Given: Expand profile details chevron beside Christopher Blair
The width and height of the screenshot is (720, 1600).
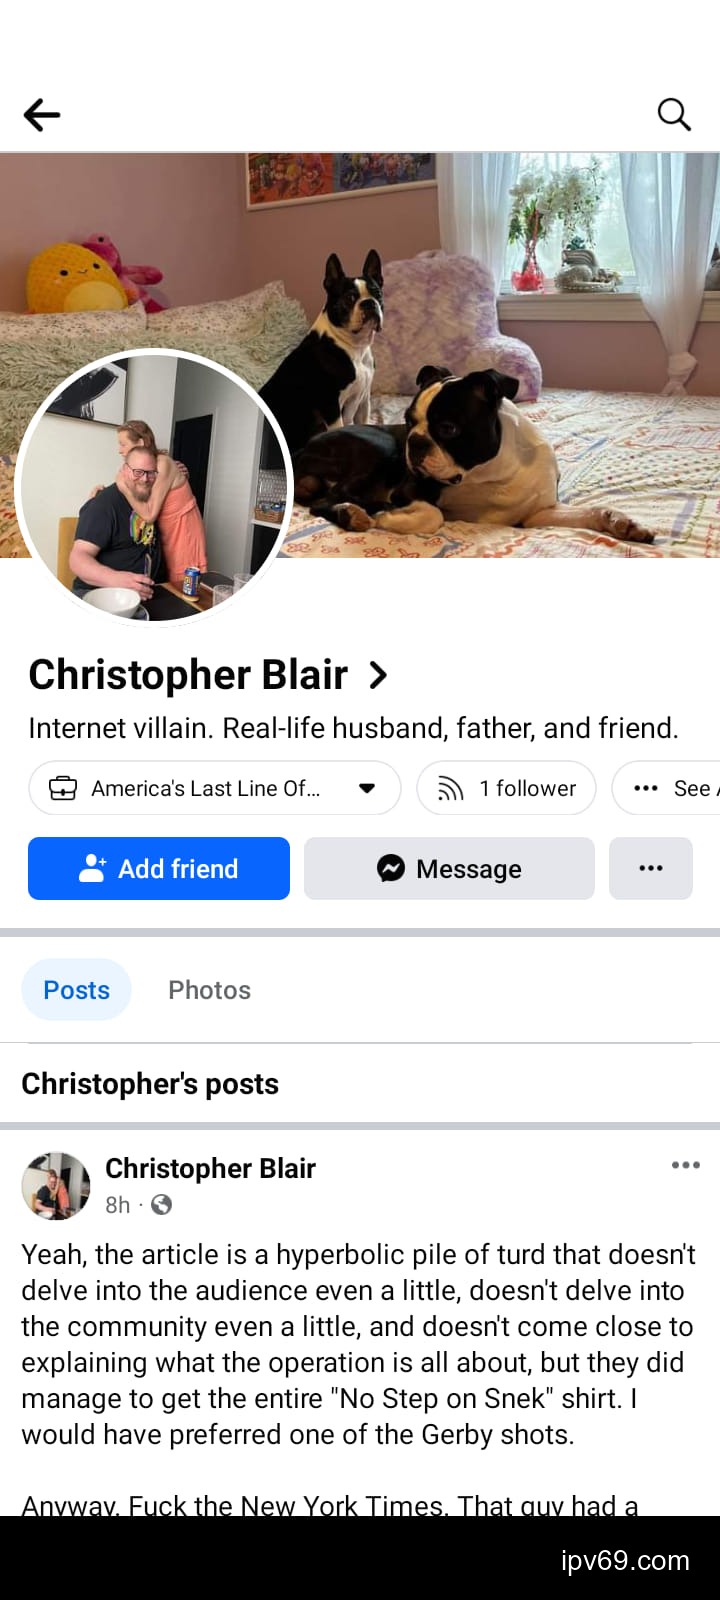Looking at the screenshot, I should (x=378, y=676).
